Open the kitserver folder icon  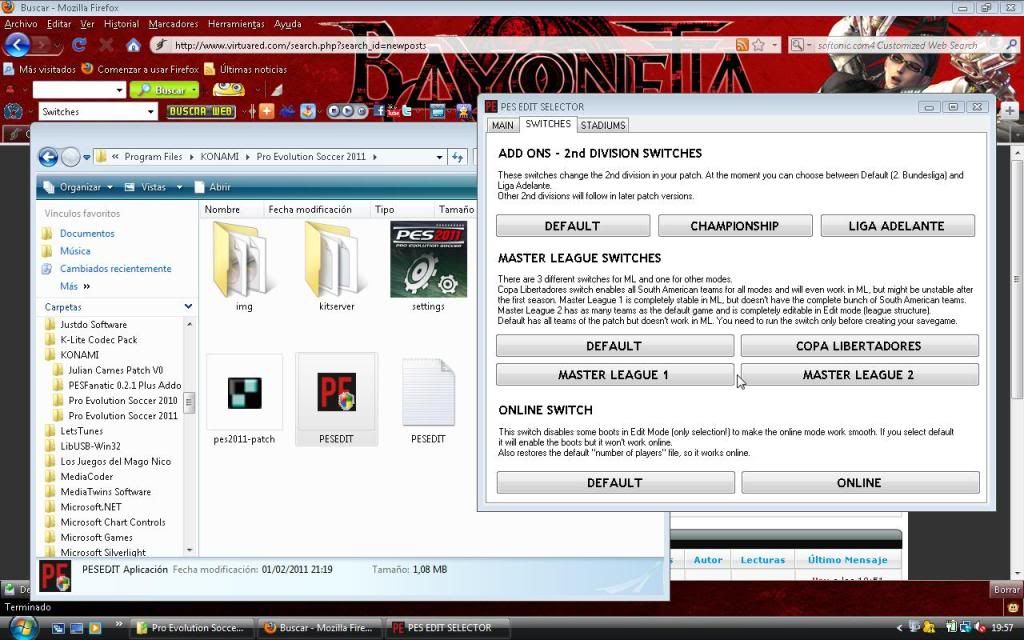334,259
